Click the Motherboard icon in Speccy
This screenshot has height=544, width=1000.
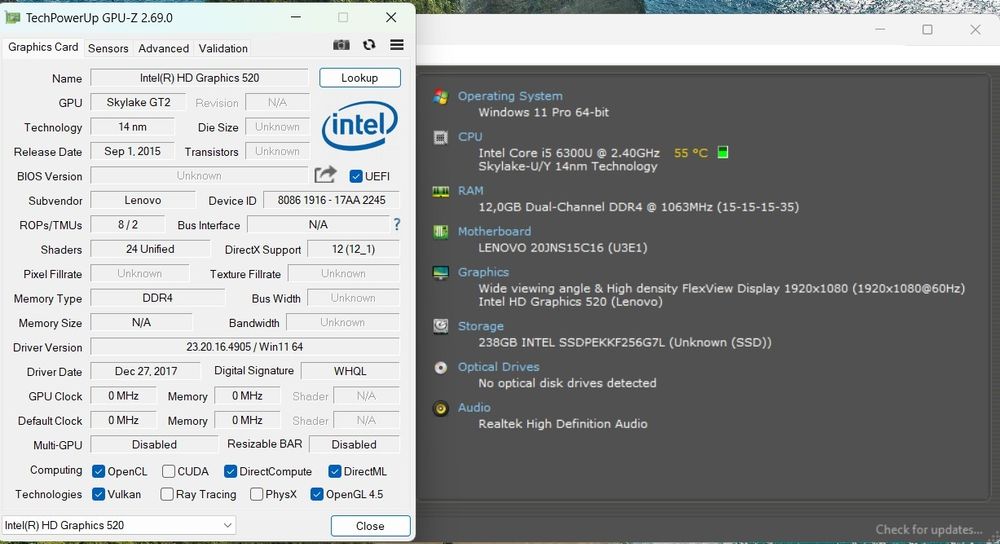pos(441,232)
